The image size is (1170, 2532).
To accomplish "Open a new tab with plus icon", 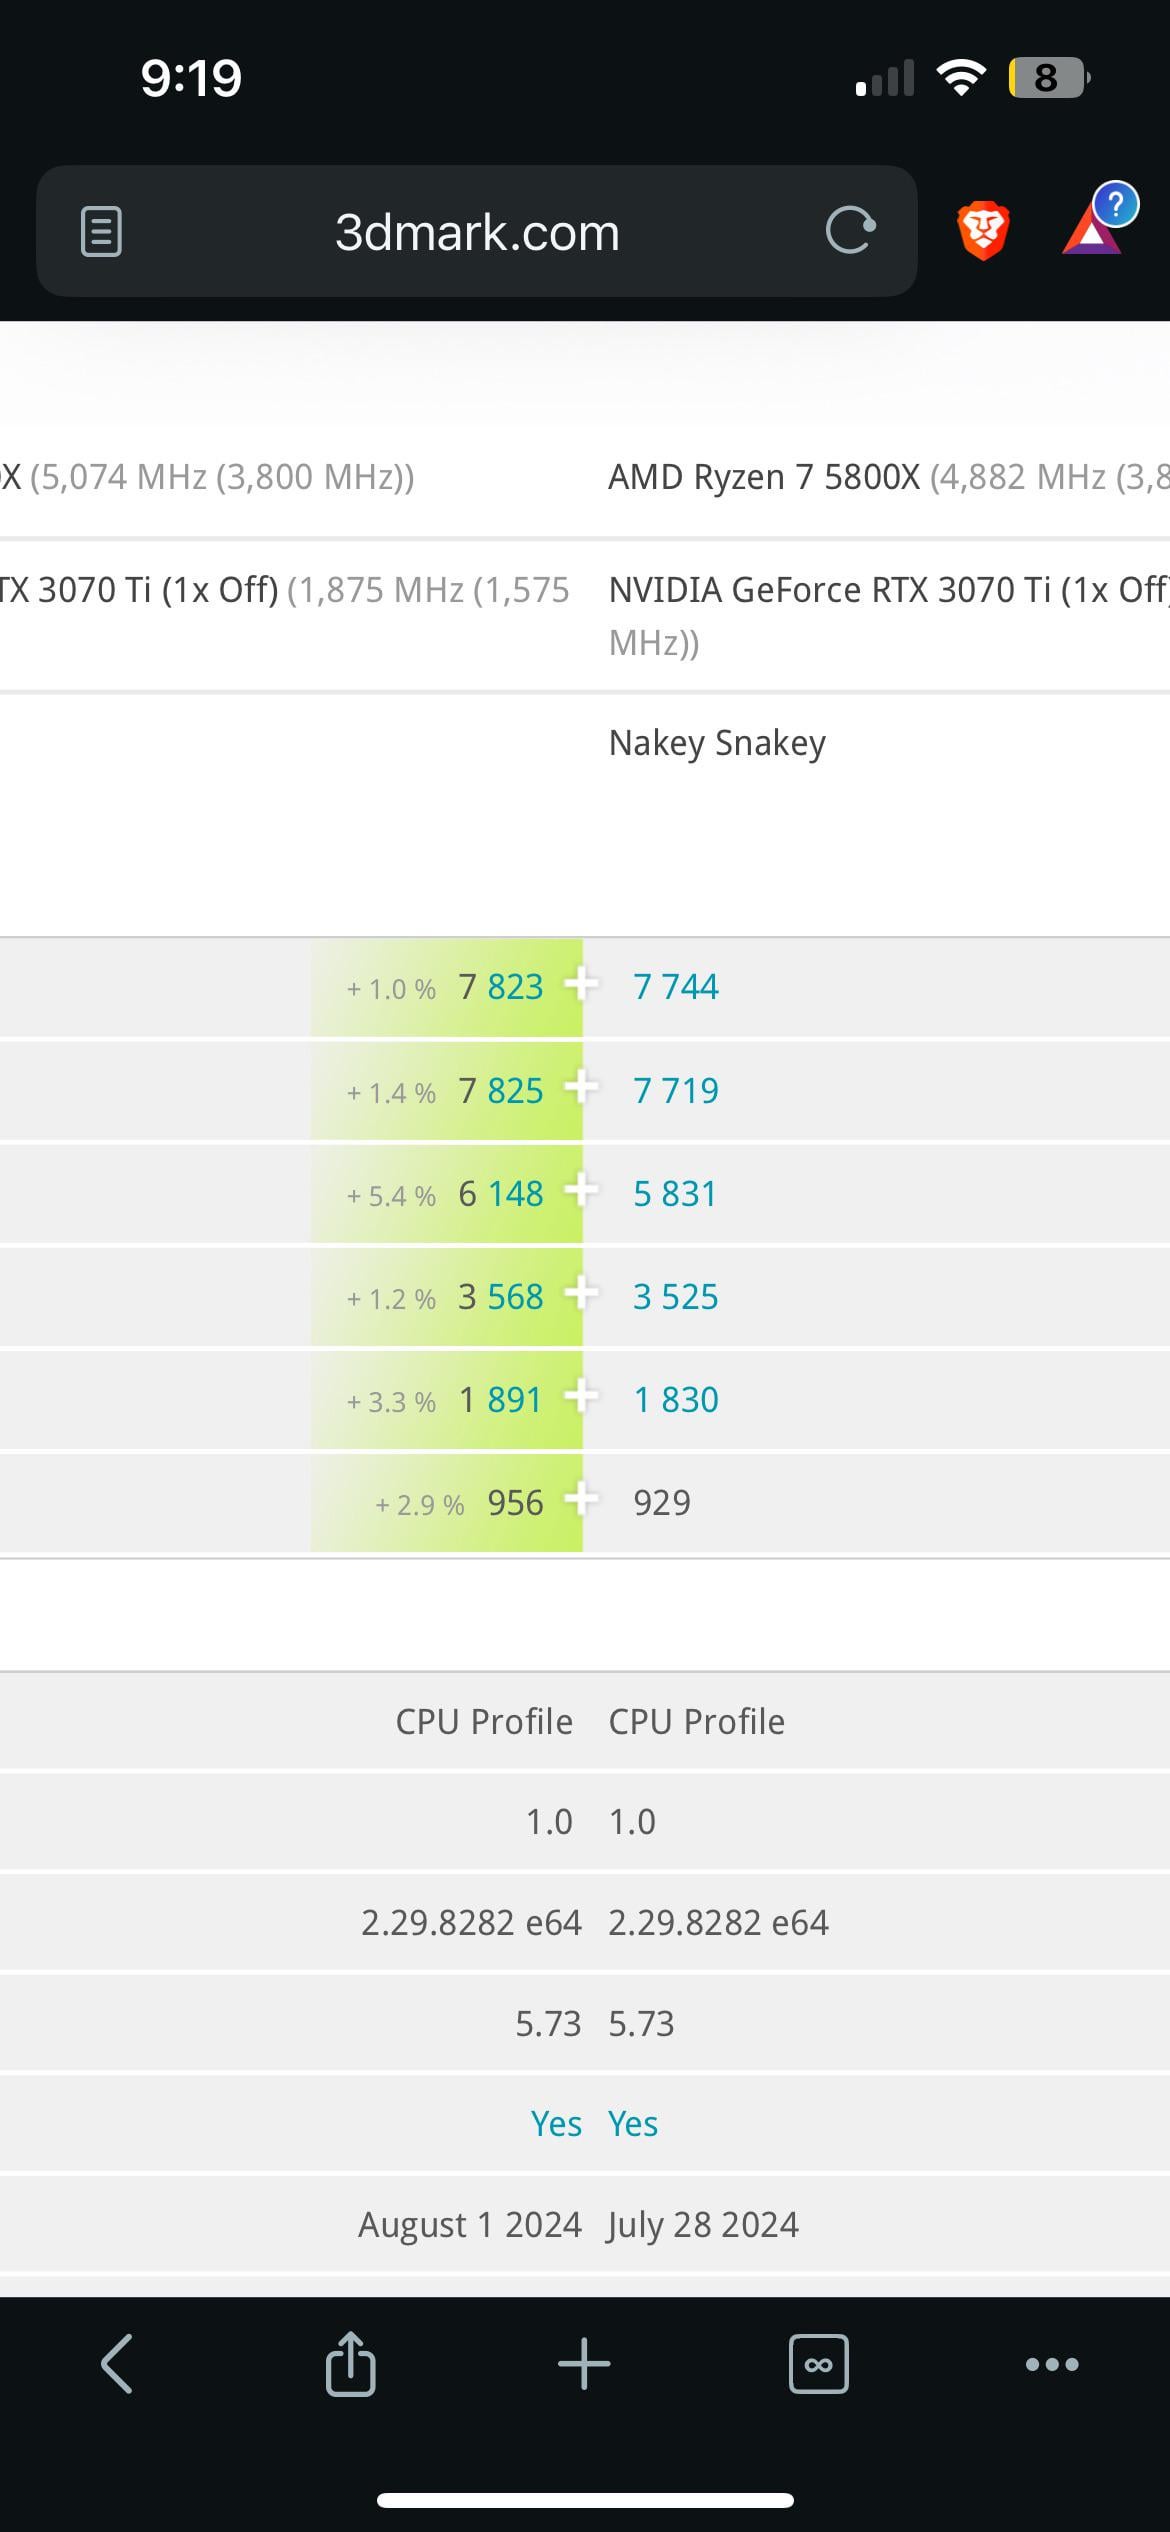I will 584,2364.
